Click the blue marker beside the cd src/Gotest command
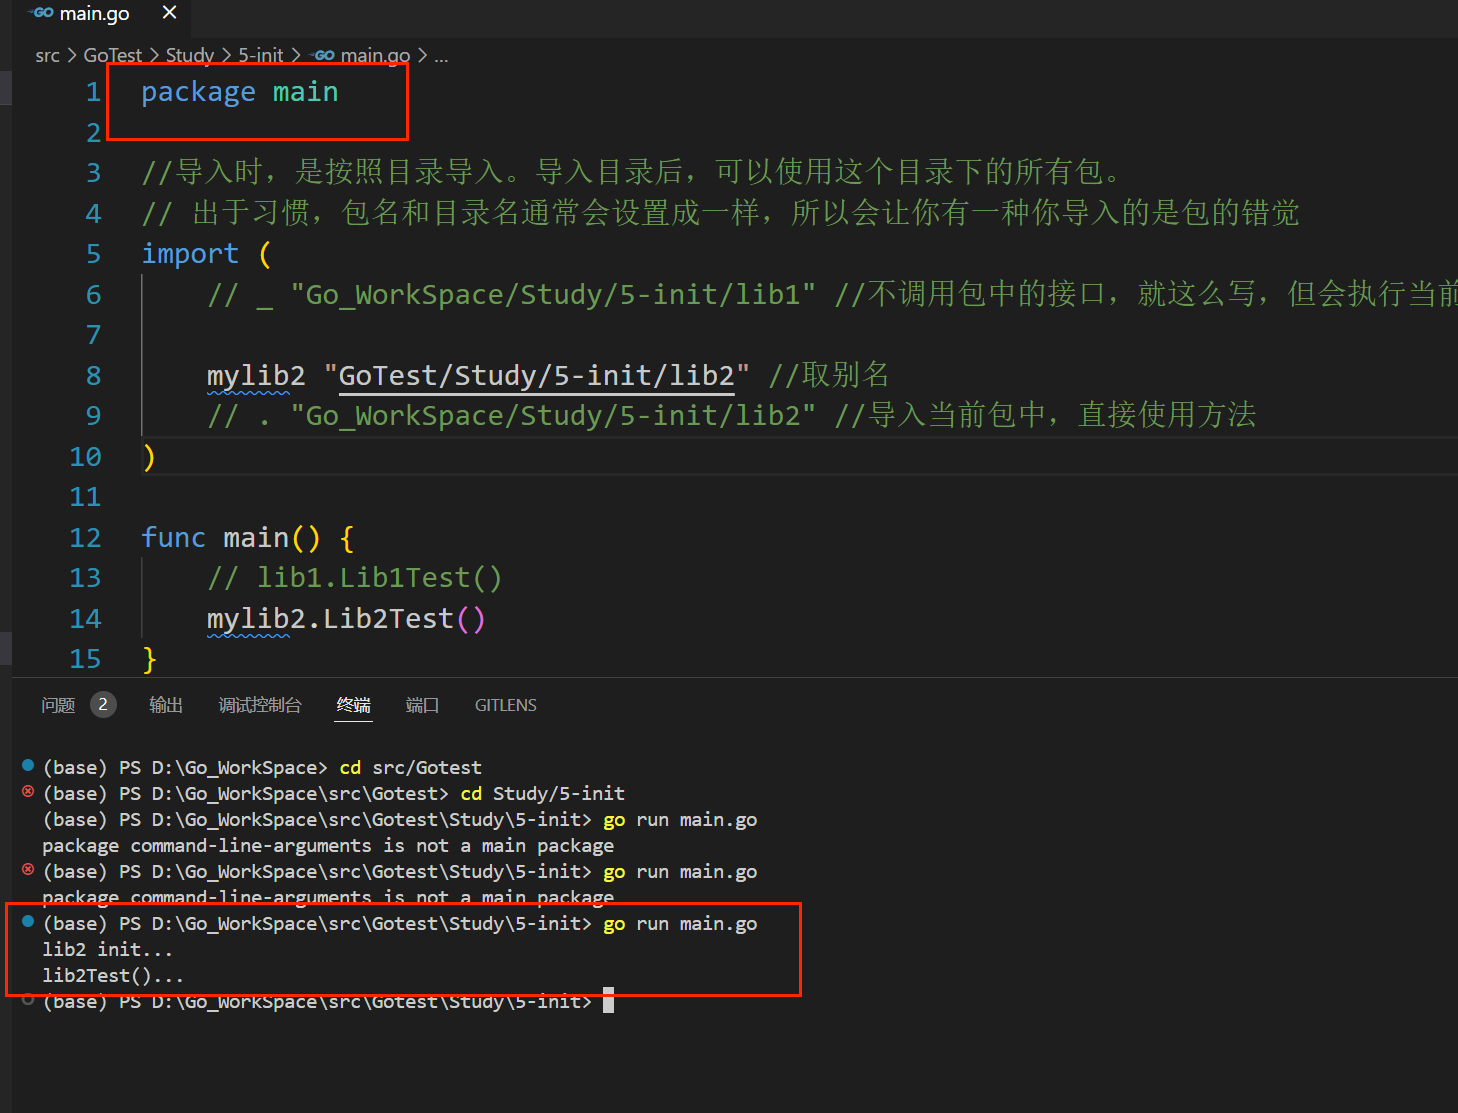Viewport: 1458px width, 1113px height. tap(28, 766)
